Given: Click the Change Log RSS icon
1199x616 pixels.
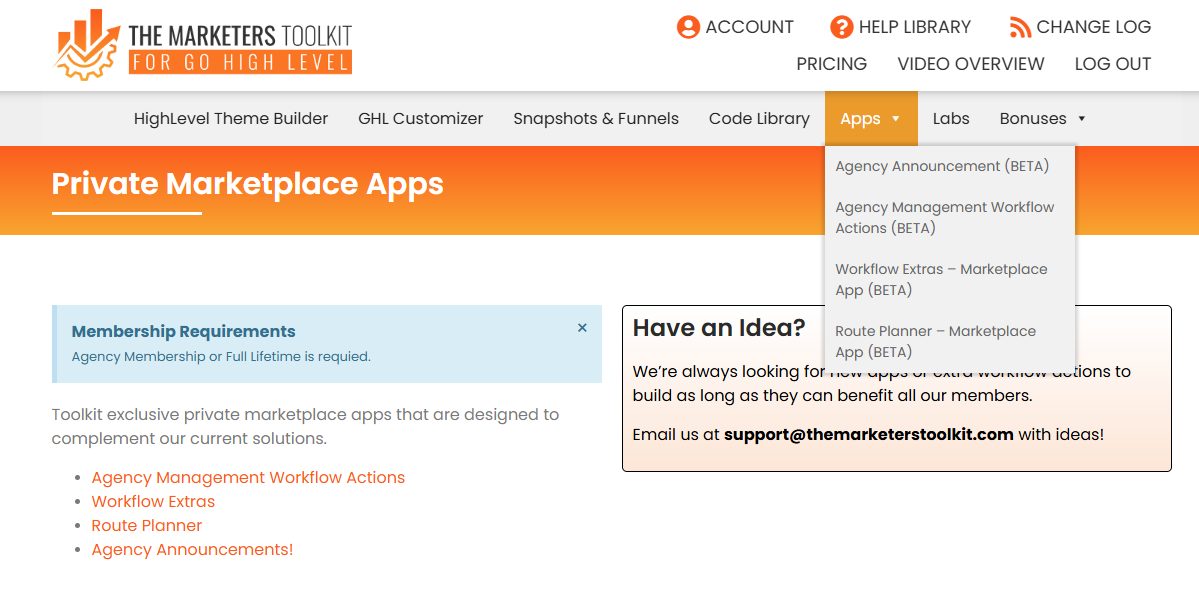Looking at the screenshot, I should (x=1020, y=28).
